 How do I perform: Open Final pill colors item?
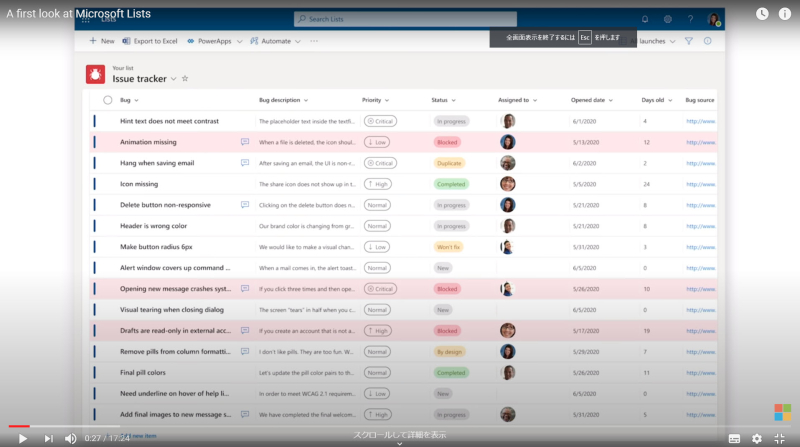[143, 372]
